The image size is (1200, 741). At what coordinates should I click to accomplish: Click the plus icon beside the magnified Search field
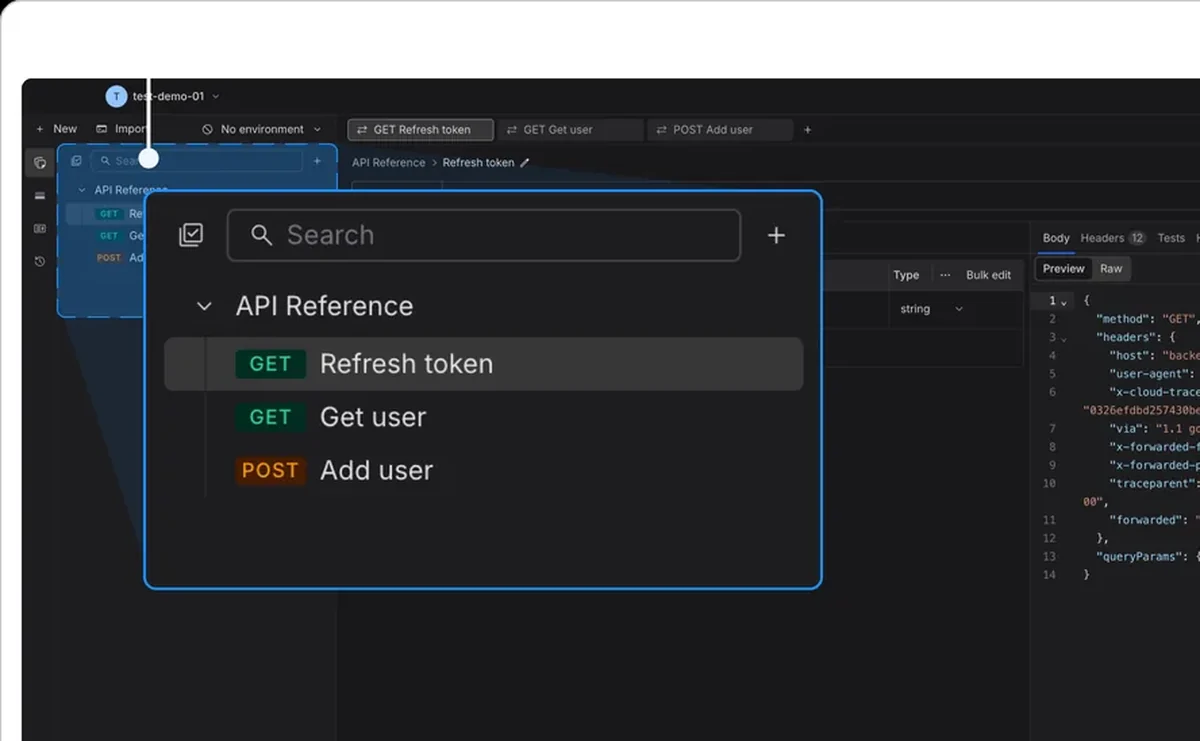pyautogui.click(x=776, y=235)
